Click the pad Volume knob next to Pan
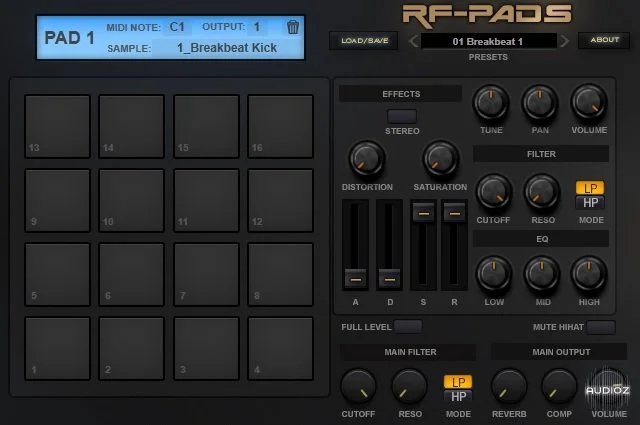Viewport: 640px width, 425px height. [x=589, y=103]
